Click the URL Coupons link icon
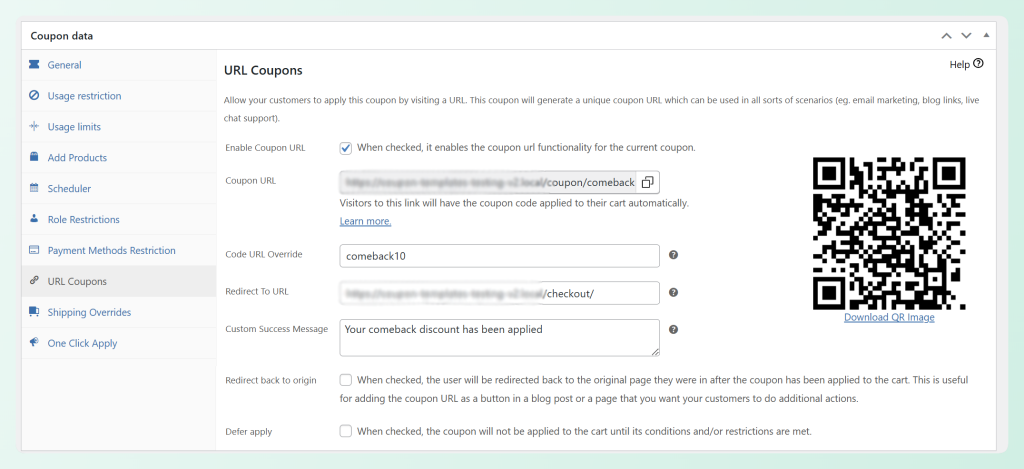The width and height of the screenshot is (1024, 469). [x=34, y=281]
